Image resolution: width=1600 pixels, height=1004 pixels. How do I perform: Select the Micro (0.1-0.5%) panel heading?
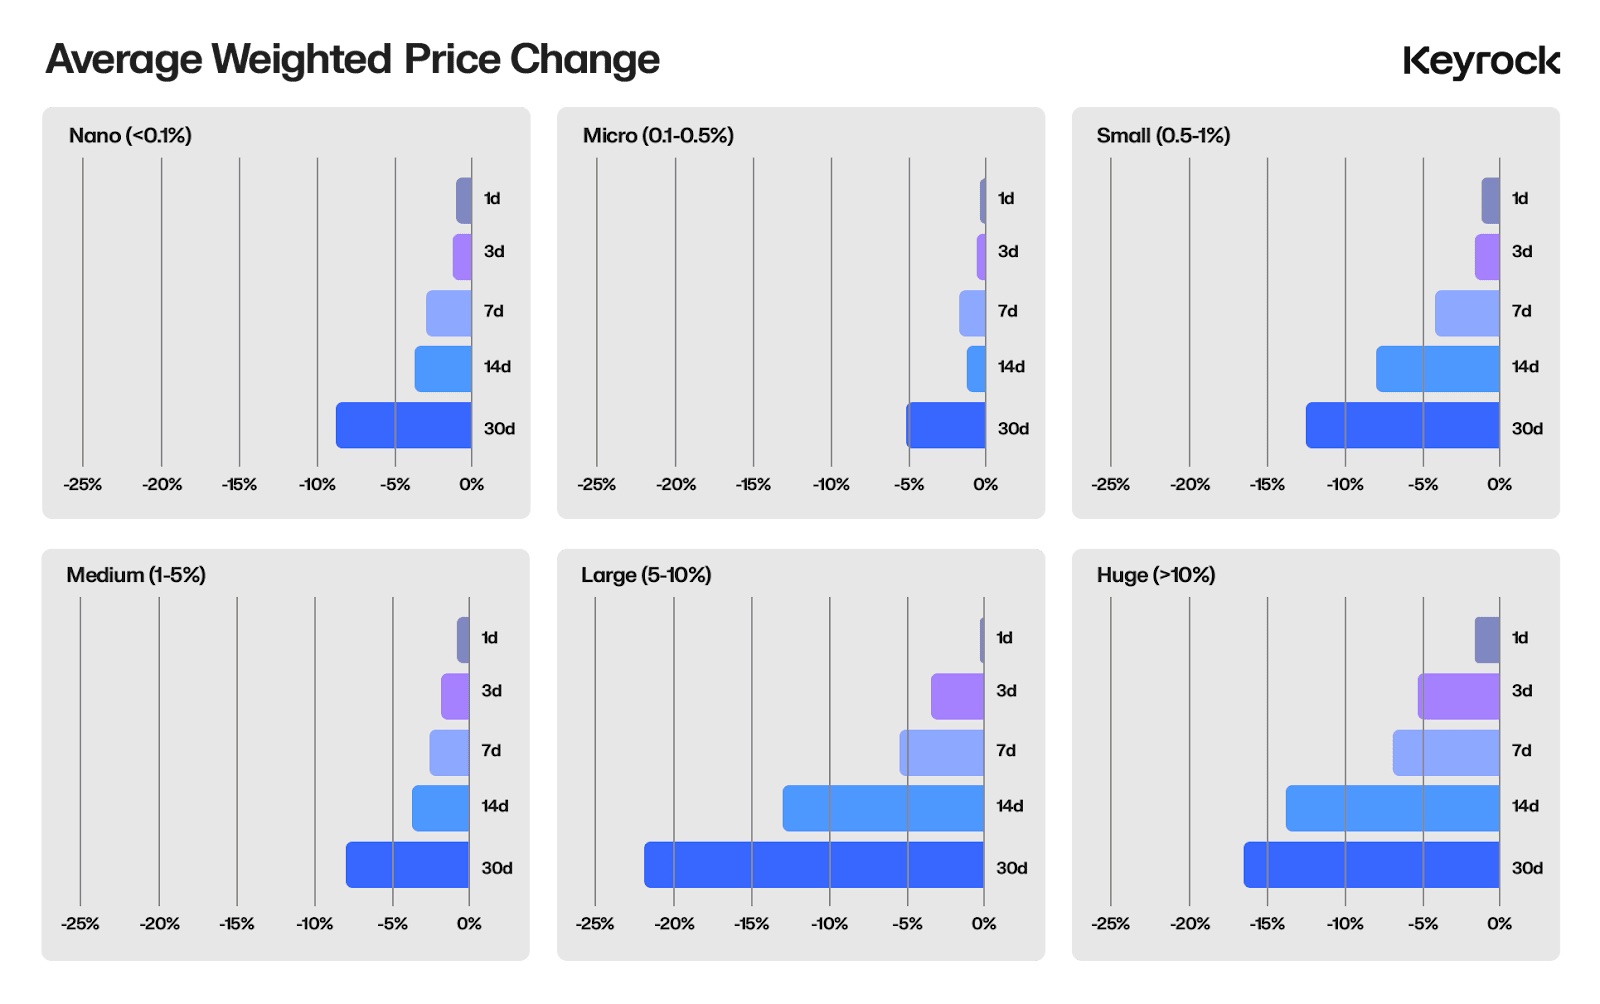(658, 136)
